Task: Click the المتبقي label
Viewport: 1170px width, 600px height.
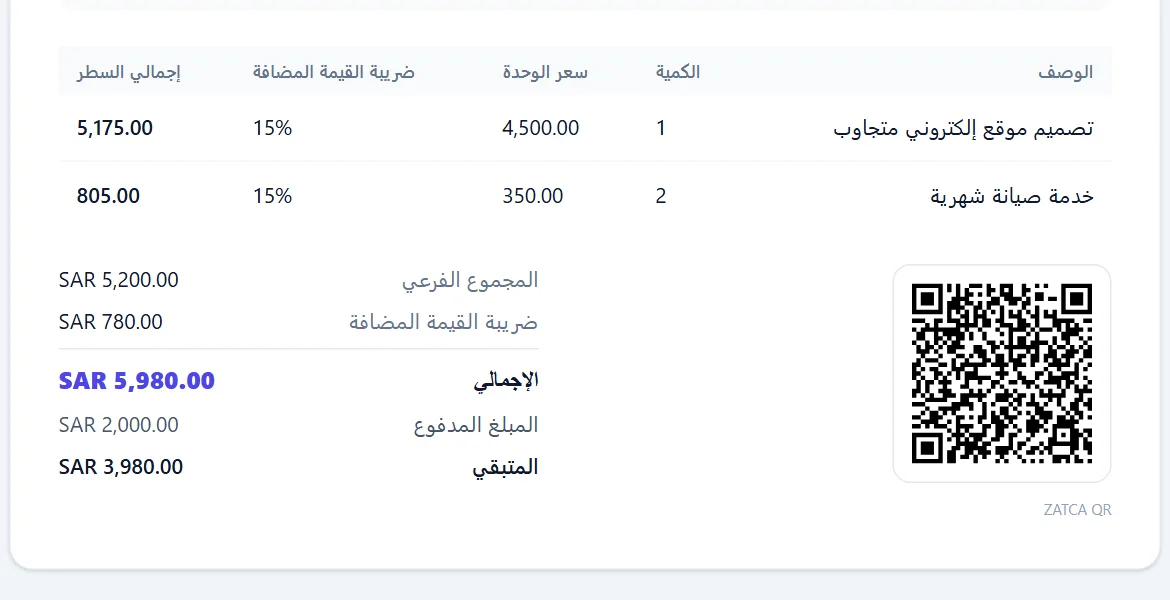Action: coord(505,468)
